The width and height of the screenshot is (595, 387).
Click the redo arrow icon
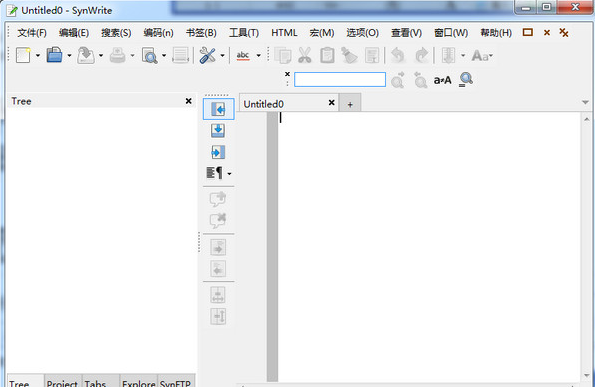(x=421, y=55)
